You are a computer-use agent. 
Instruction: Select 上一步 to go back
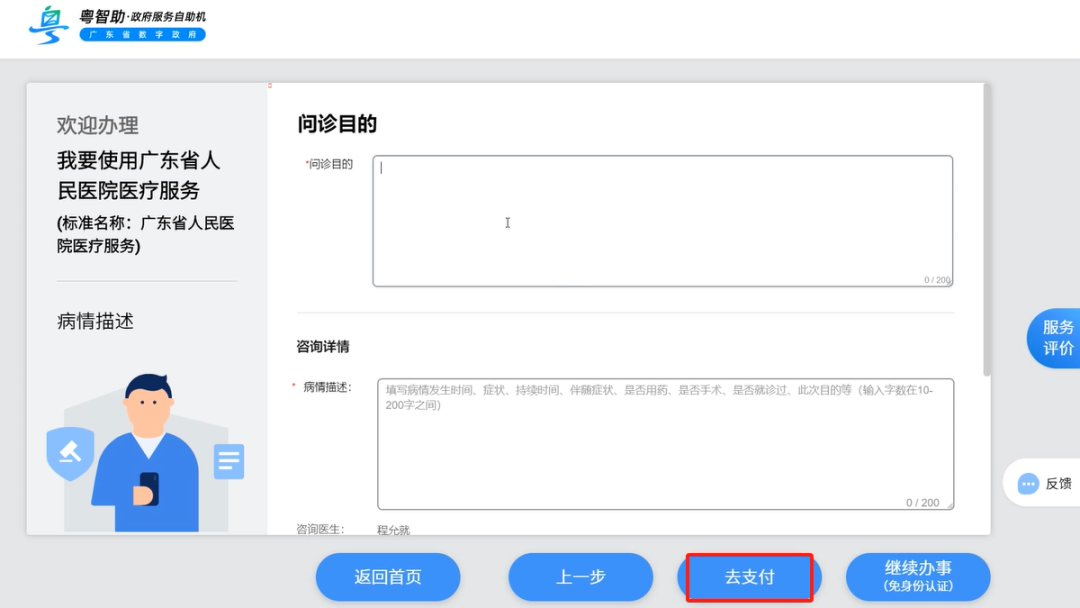[x=580, y=577]
